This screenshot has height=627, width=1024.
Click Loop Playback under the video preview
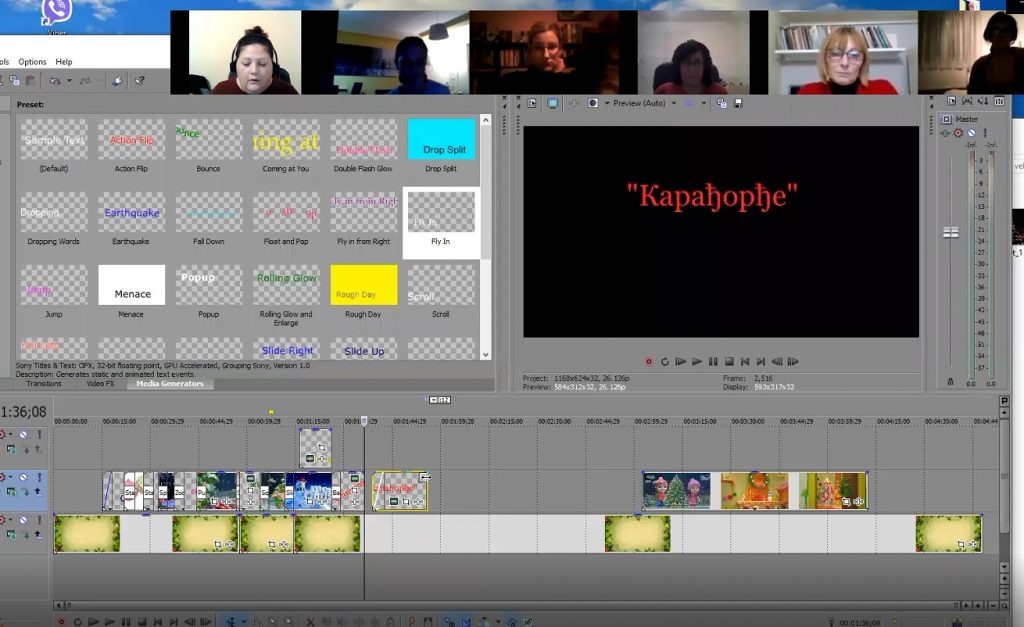(x=665, y=361)
